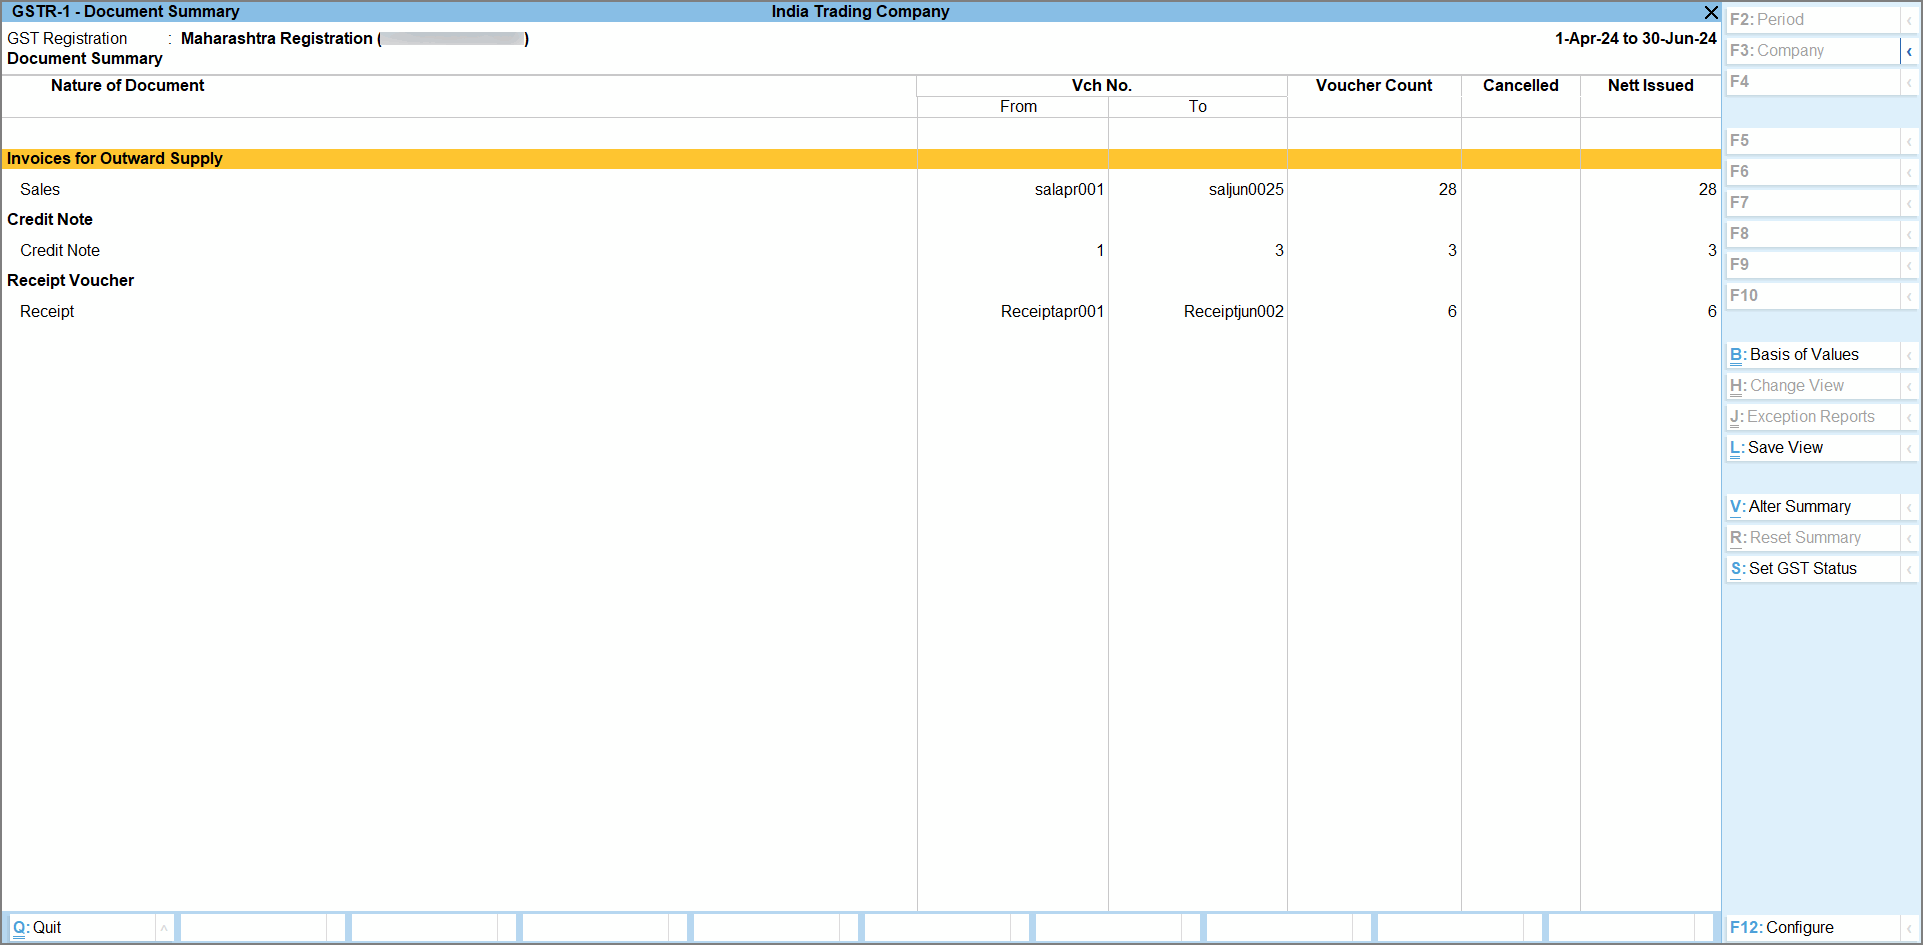
Task: Click the chevron beside Set GST Status
Action: point(1909,569)
